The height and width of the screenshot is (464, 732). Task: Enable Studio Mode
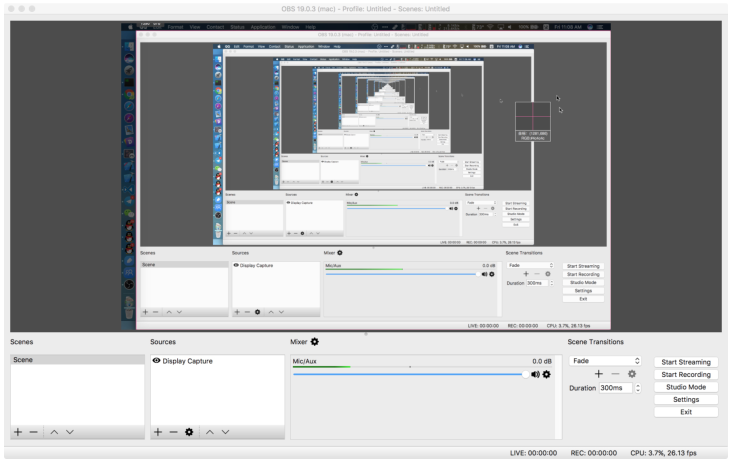686,387
